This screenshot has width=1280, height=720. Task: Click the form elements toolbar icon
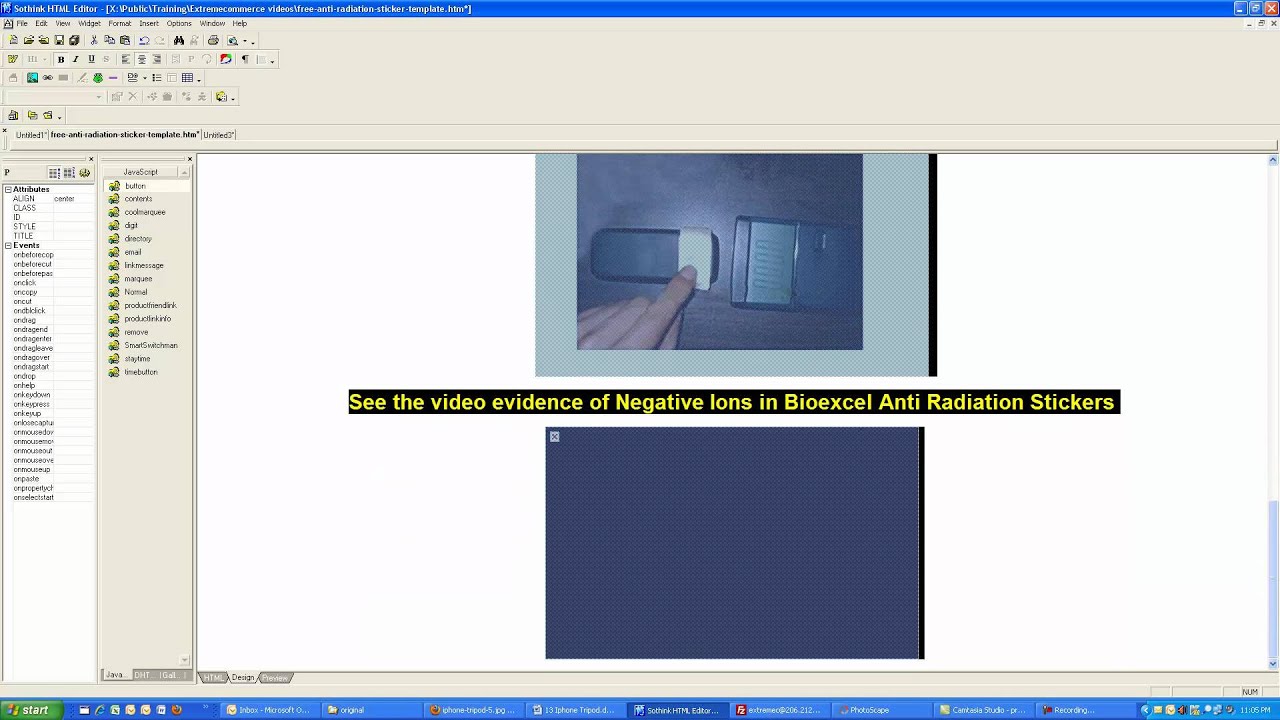tap(133, 78)
